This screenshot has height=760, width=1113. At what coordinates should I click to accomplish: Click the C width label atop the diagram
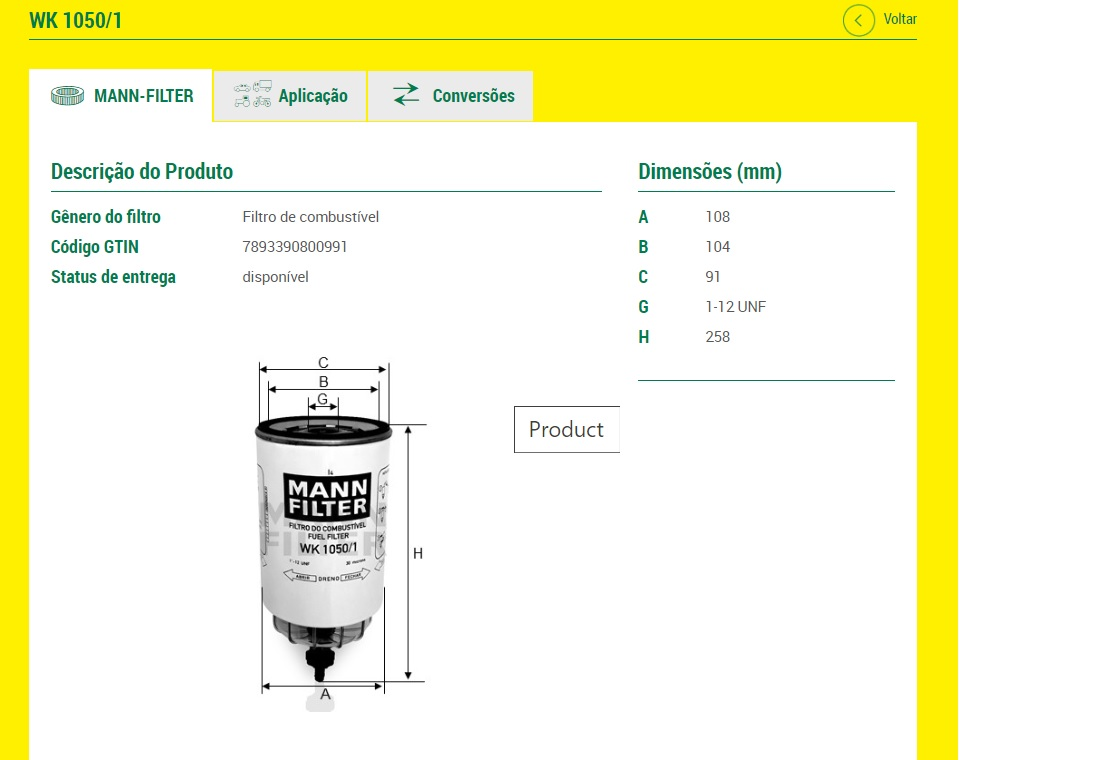point(323,362)
